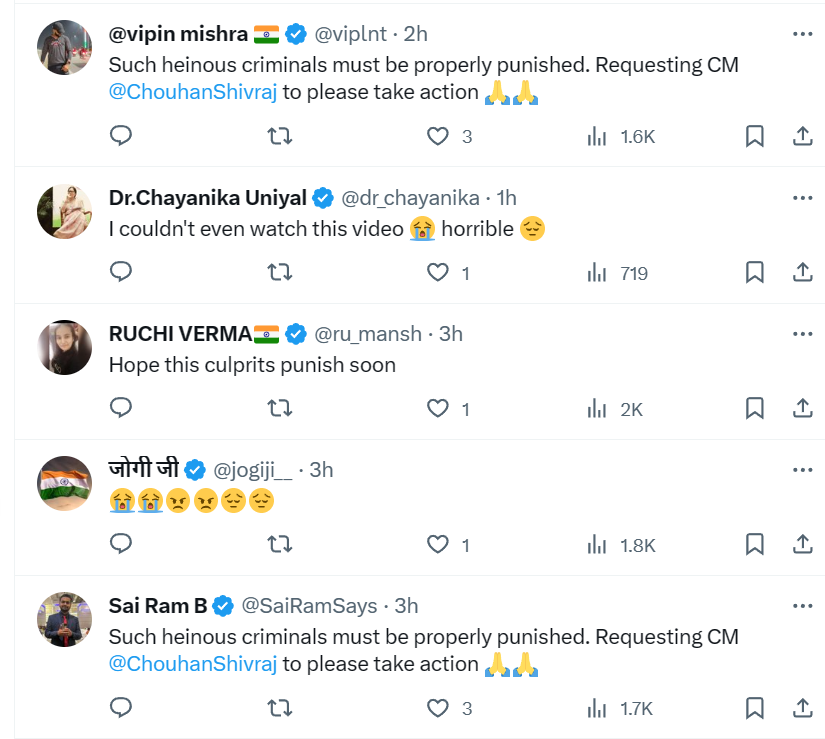
Task: Open @ChouhanShivraj mention in Sai Ram's tweet
Action: [193, 664]
